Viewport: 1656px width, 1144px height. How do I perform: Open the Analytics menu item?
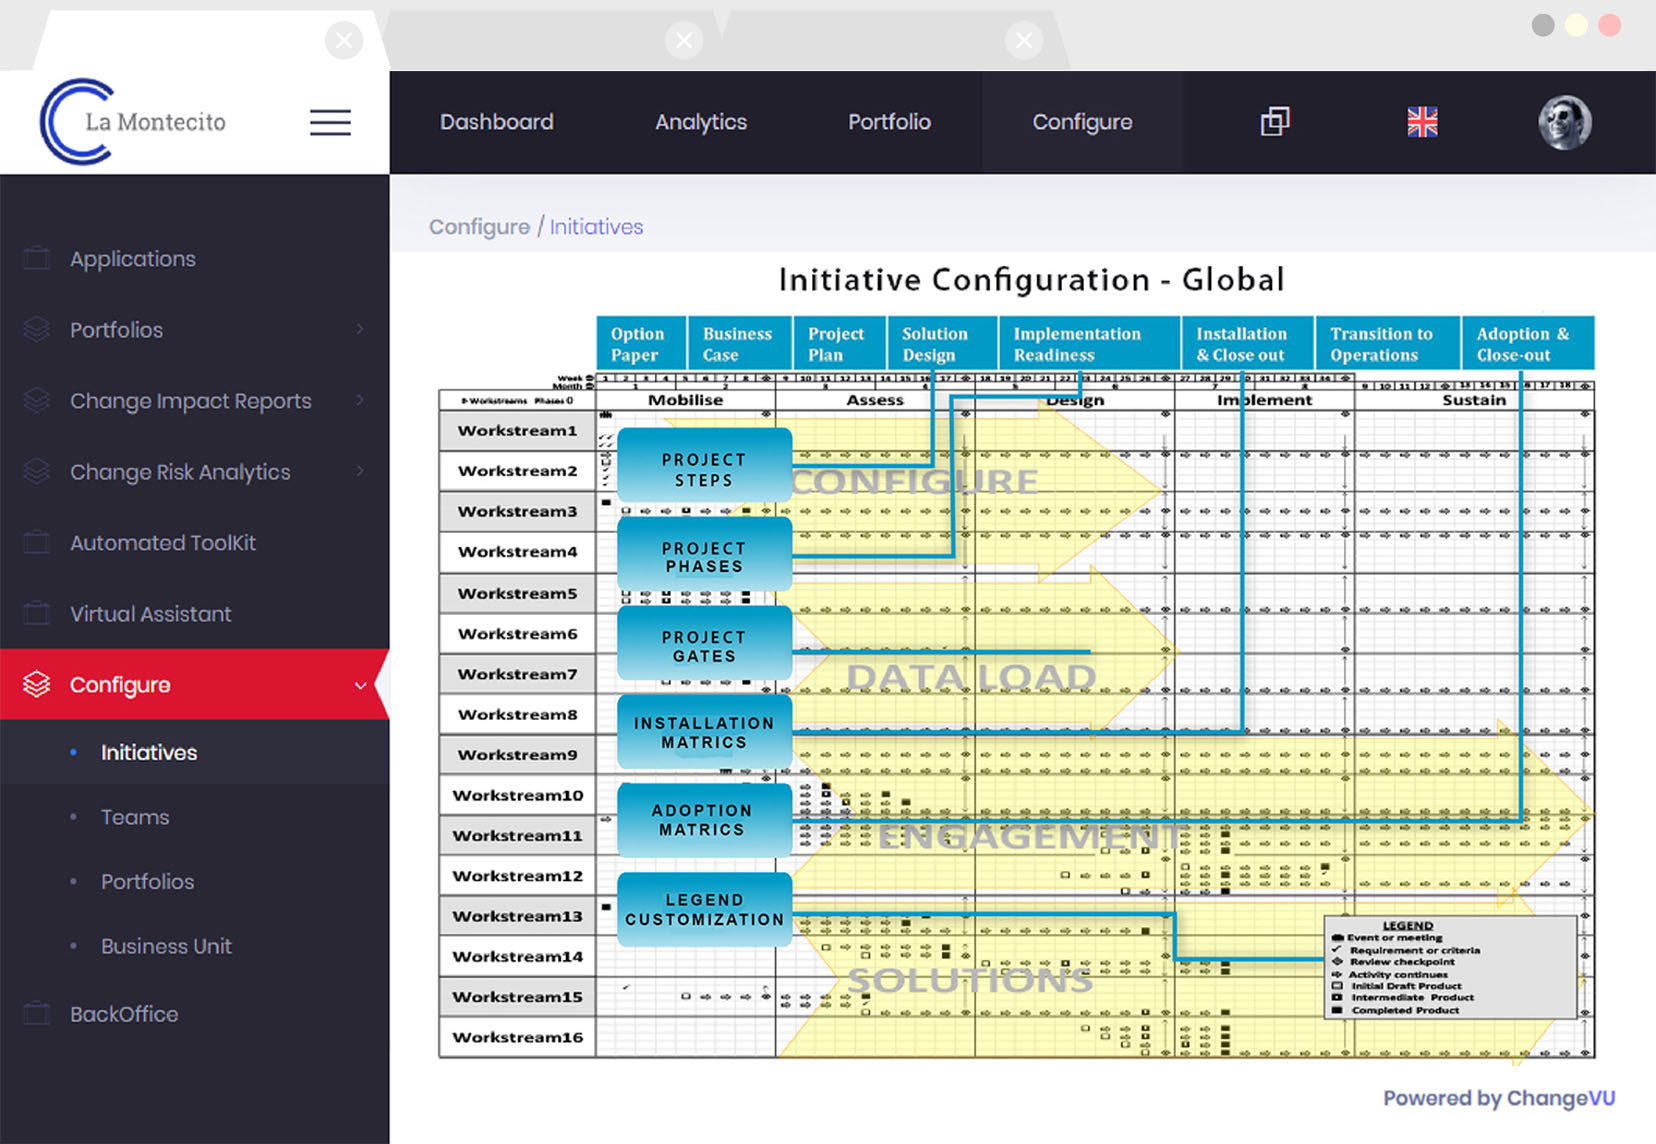[700, 121]
